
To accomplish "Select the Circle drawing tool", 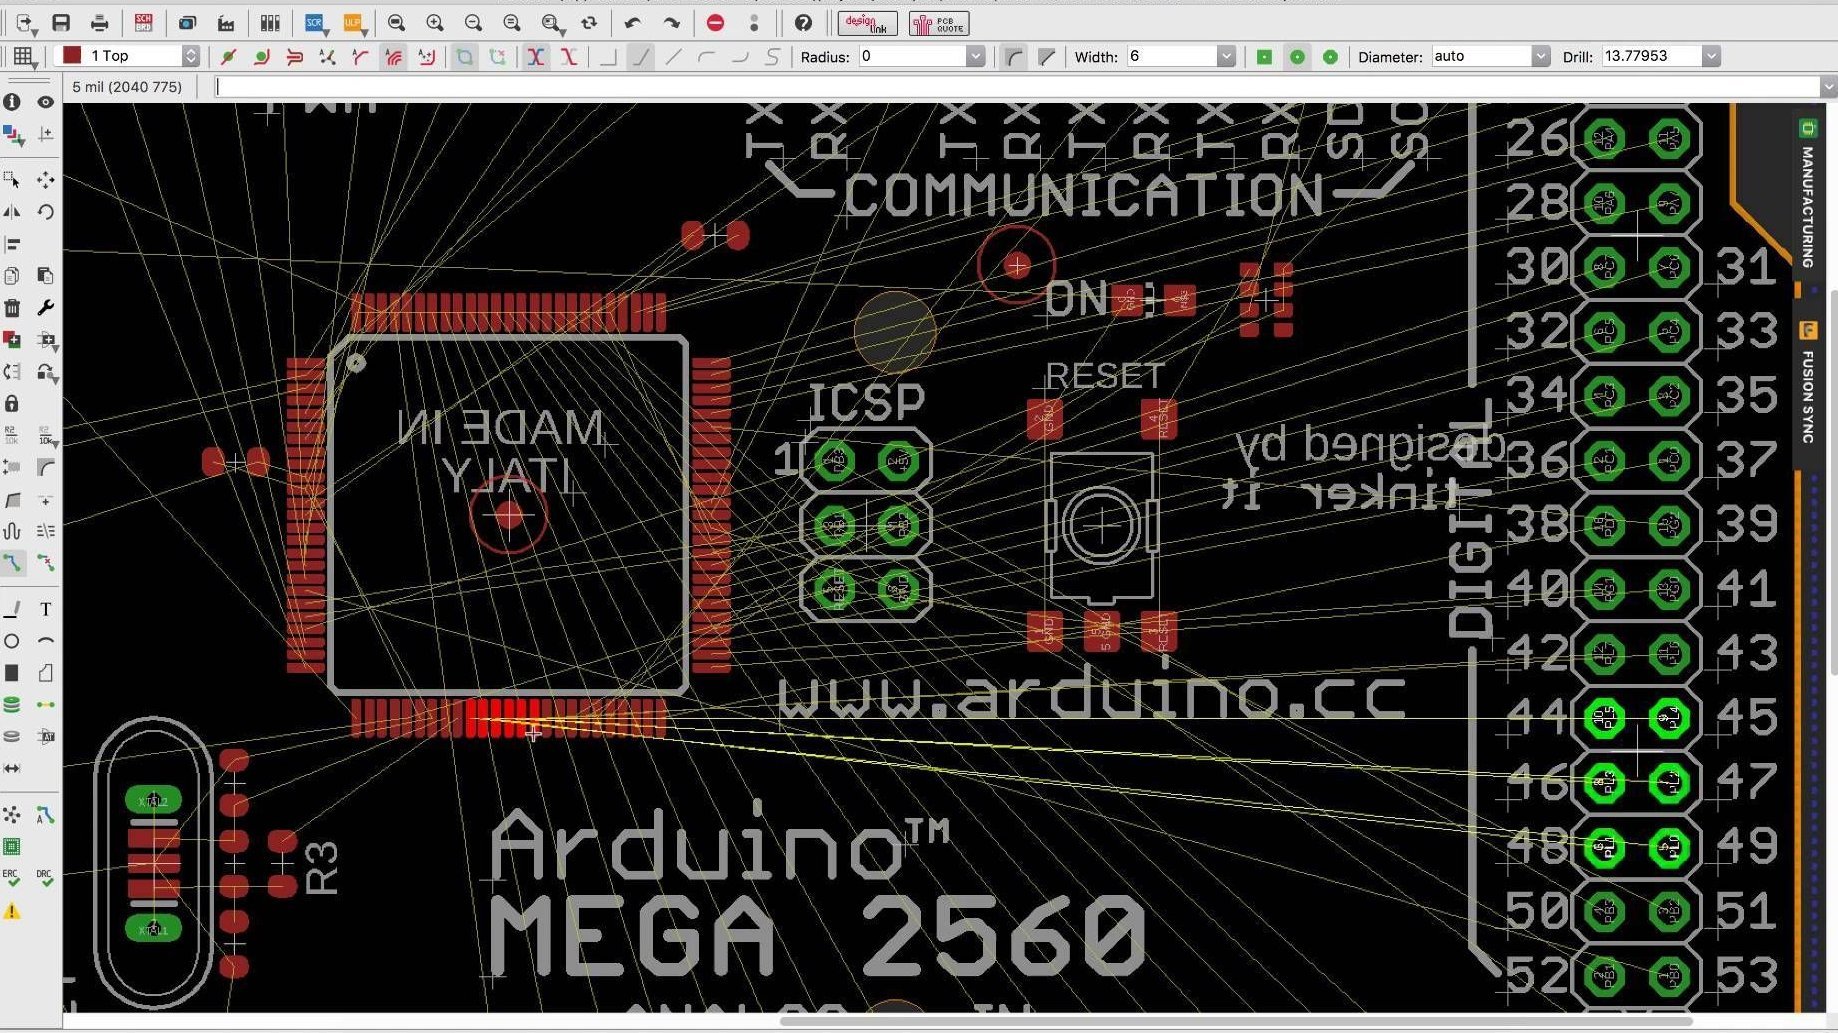I will (12, 641).
